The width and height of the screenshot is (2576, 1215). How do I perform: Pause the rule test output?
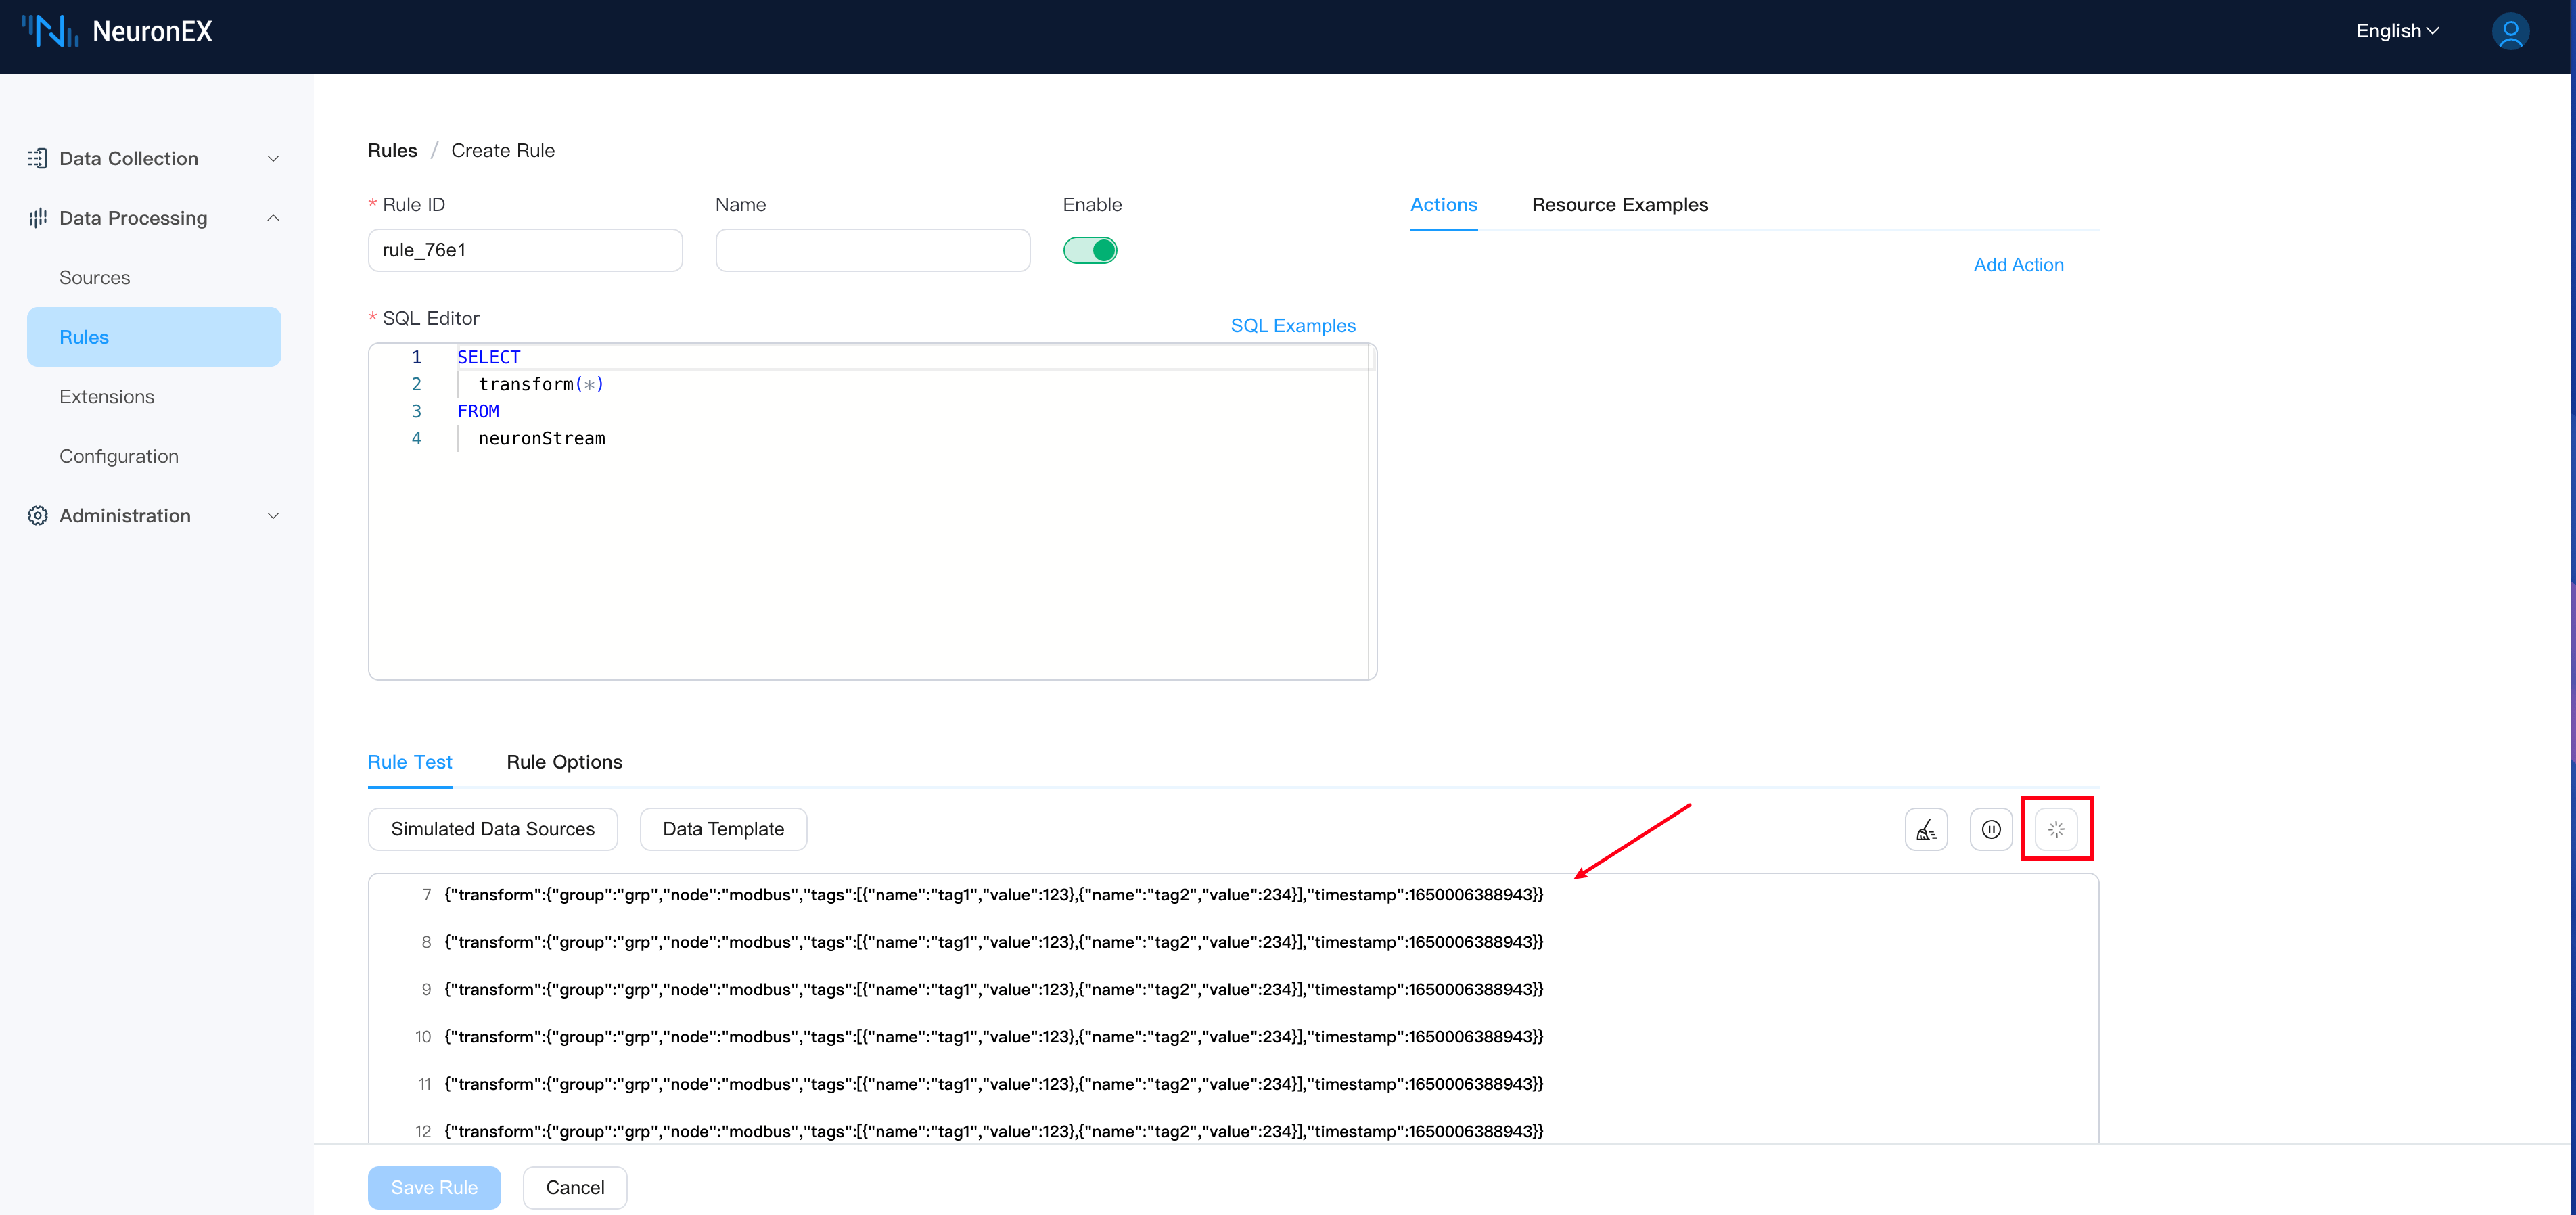1990,829
